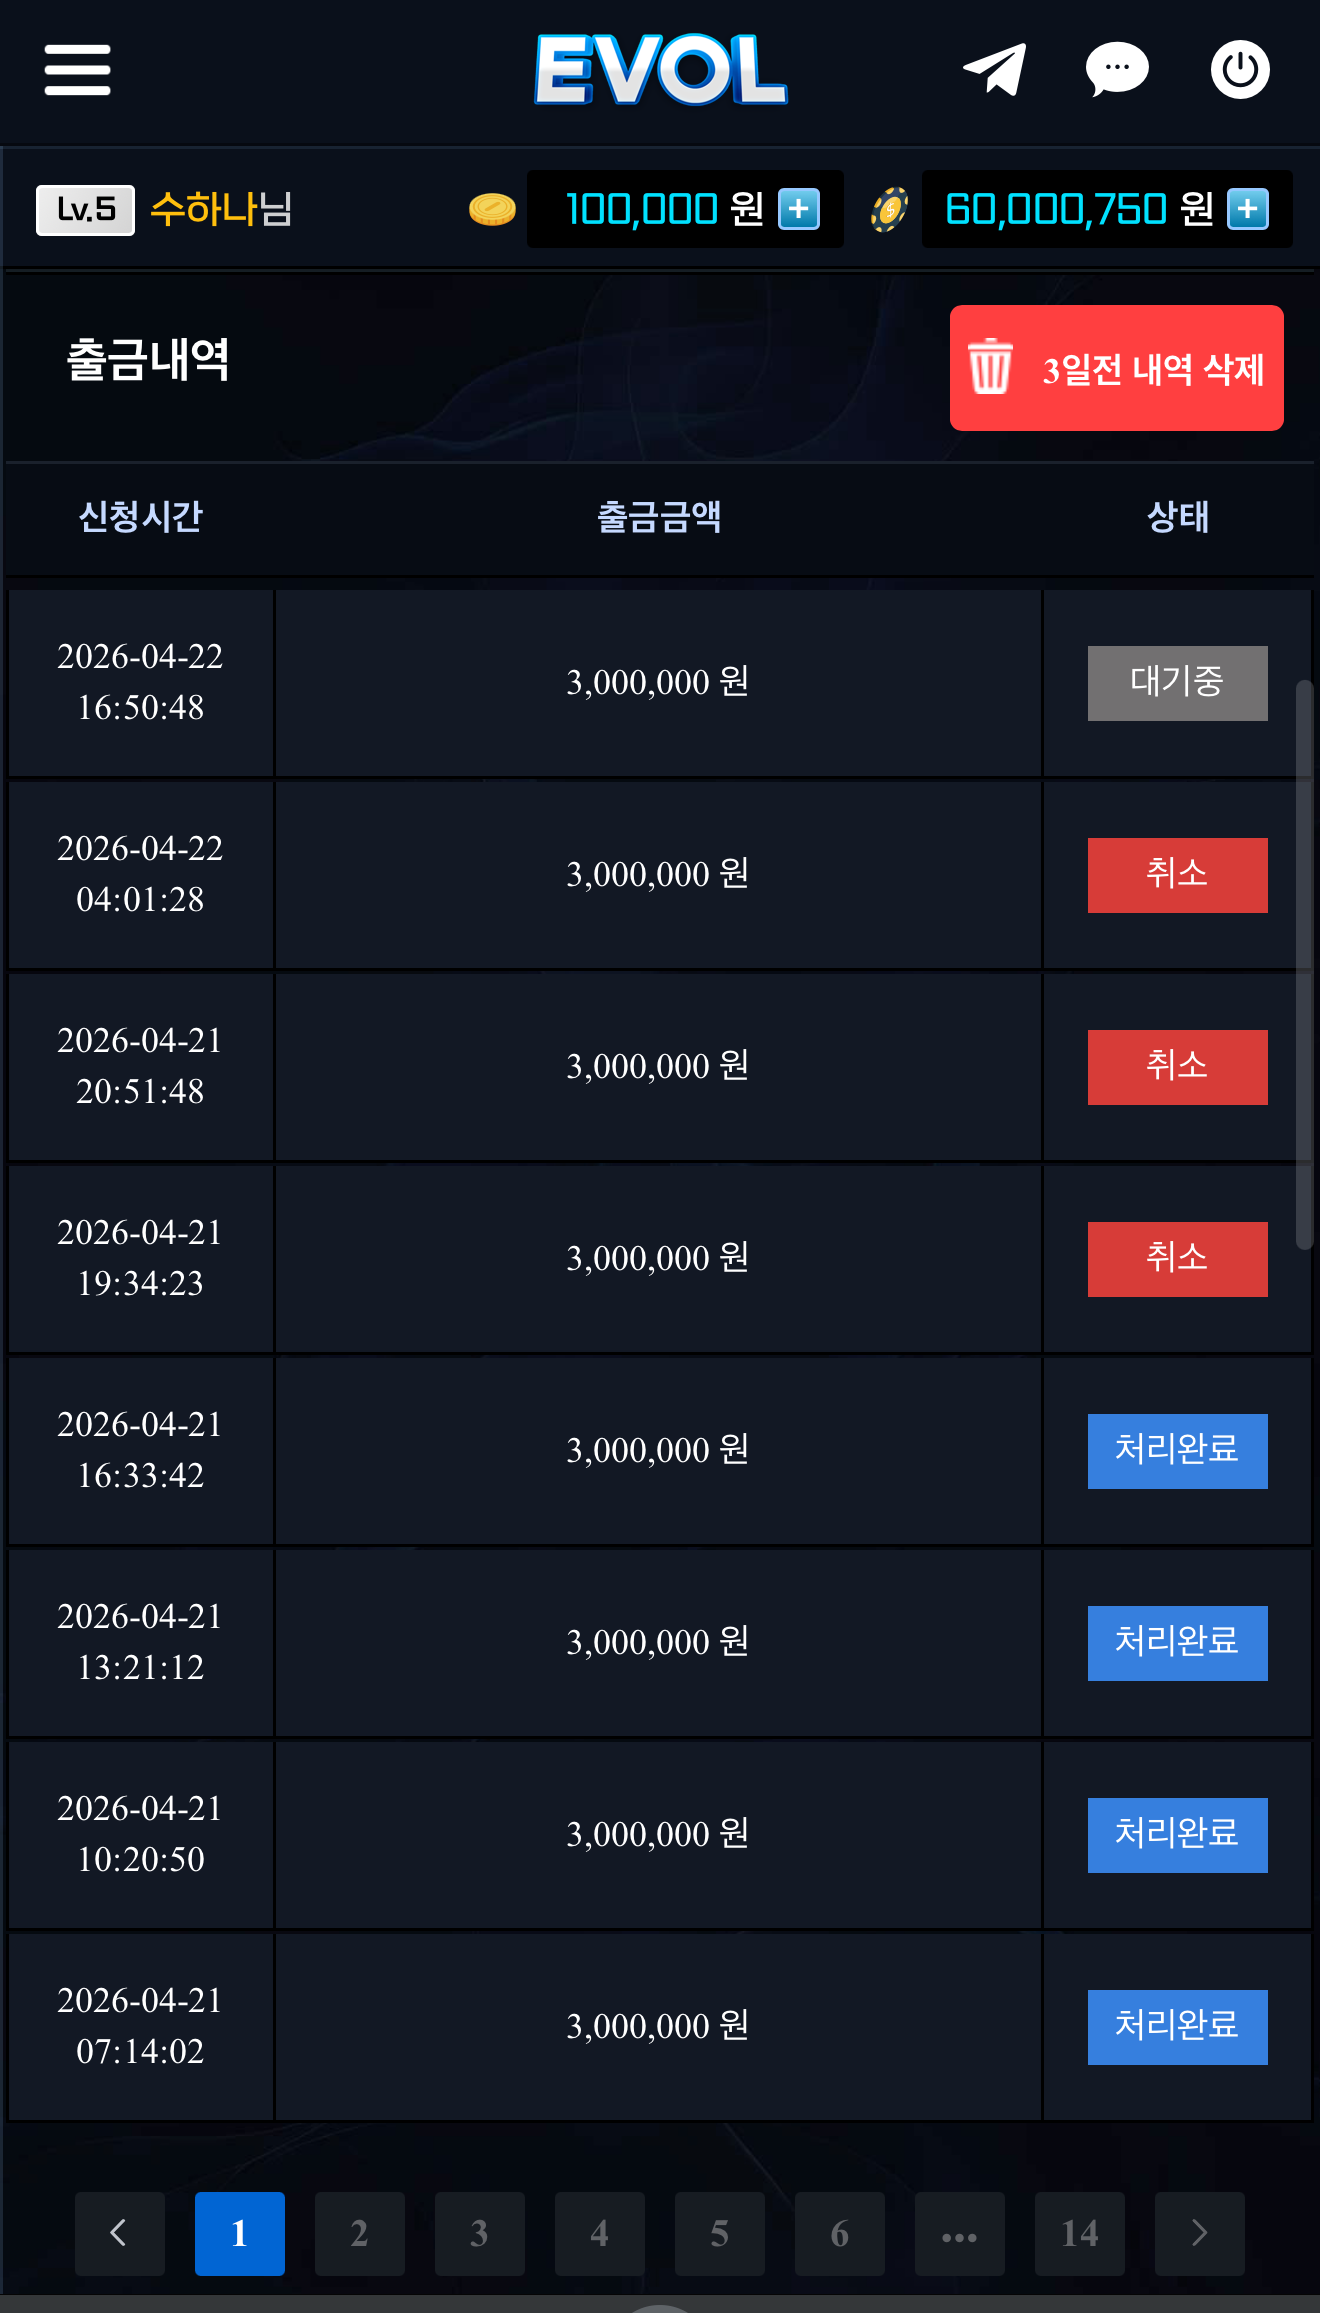The height and width of the screenshot is (2313, 1320).
Task: Jump to last page 14
Action: point(1080,2233)
